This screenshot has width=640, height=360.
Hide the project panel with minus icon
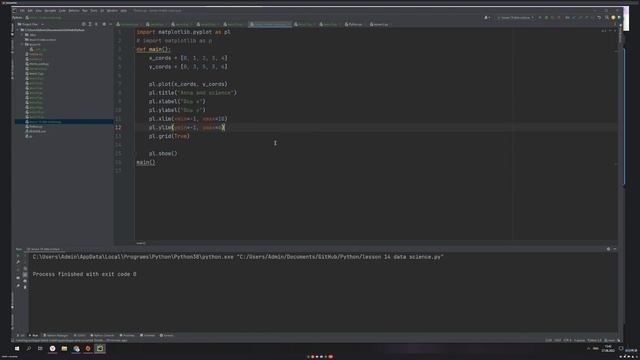point(110,24)
